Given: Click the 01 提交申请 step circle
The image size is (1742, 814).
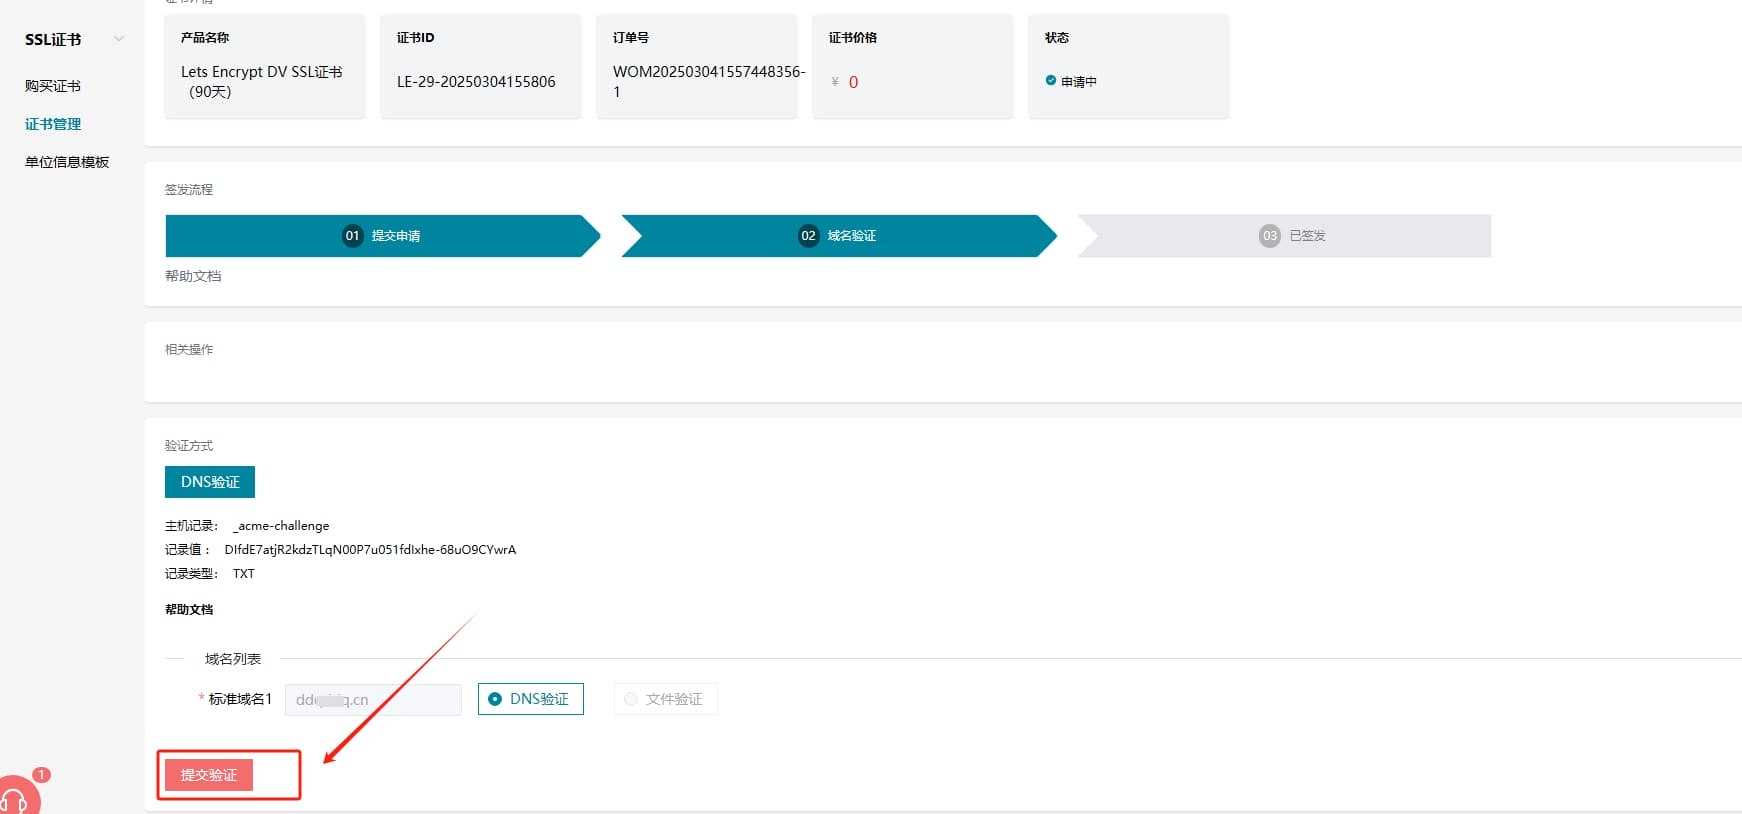Looking at the screenshot, I should (x=352, y=236).
